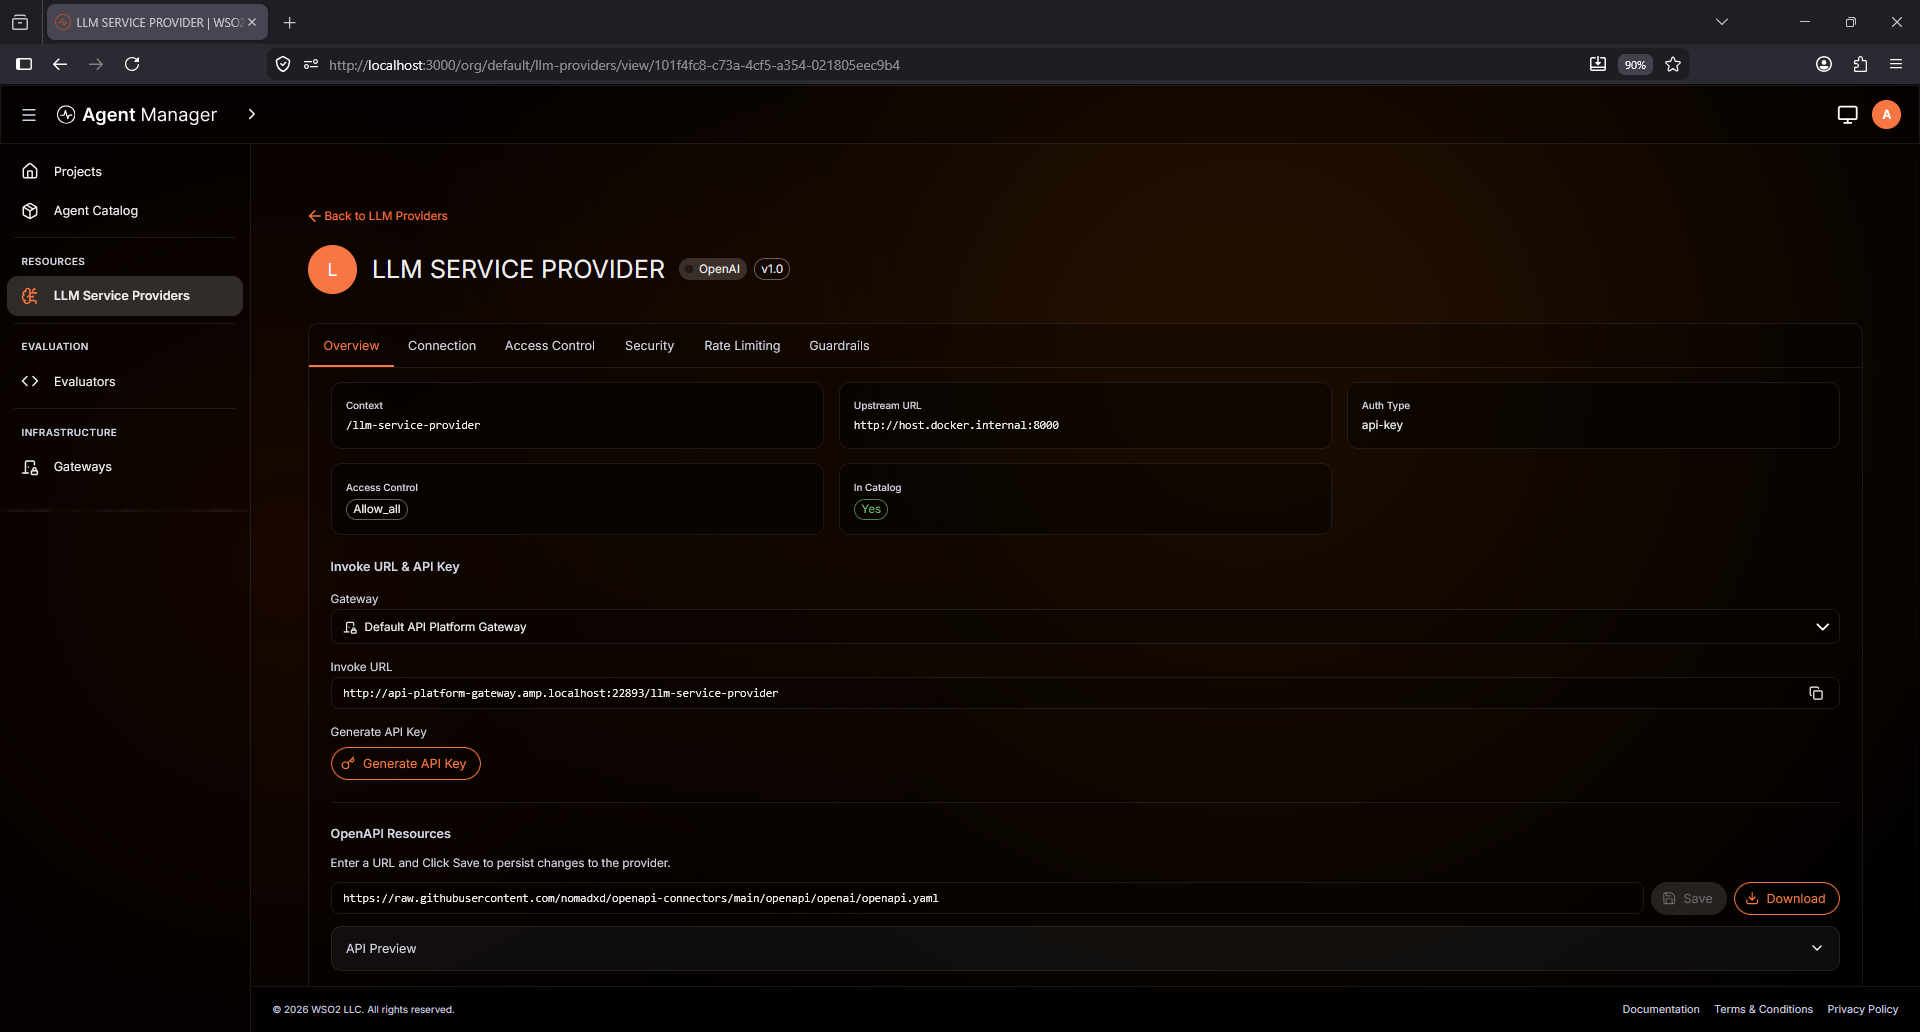The width and height of the screenshot is (1920, 1032).
Task: Expand the breadcrumb chevron next to Agent Manager
Action: (252, 114)
